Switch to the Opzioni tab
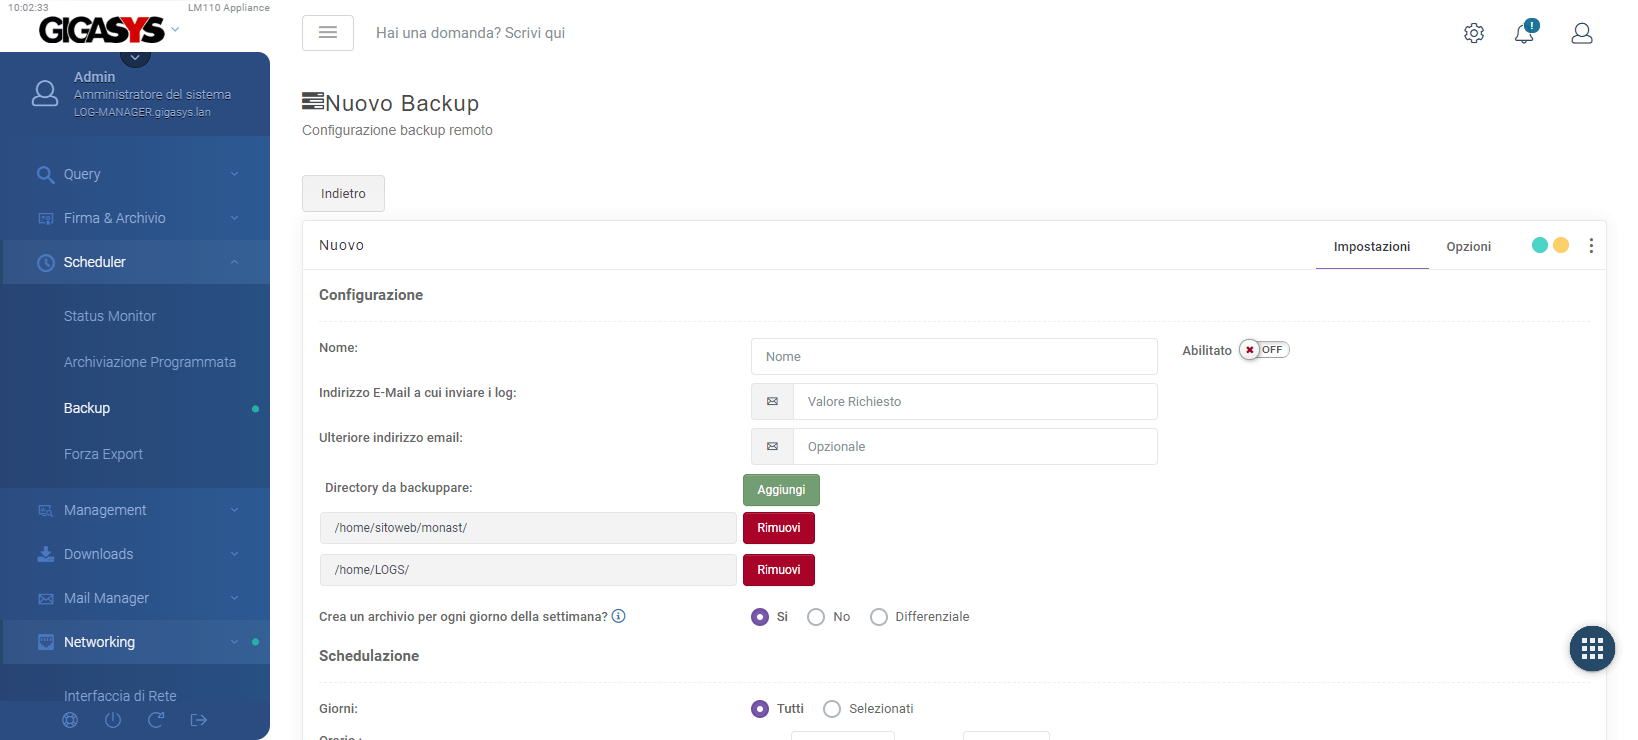The width and height of the screenshot is (1638, 740). click(x=1468, y=247)
